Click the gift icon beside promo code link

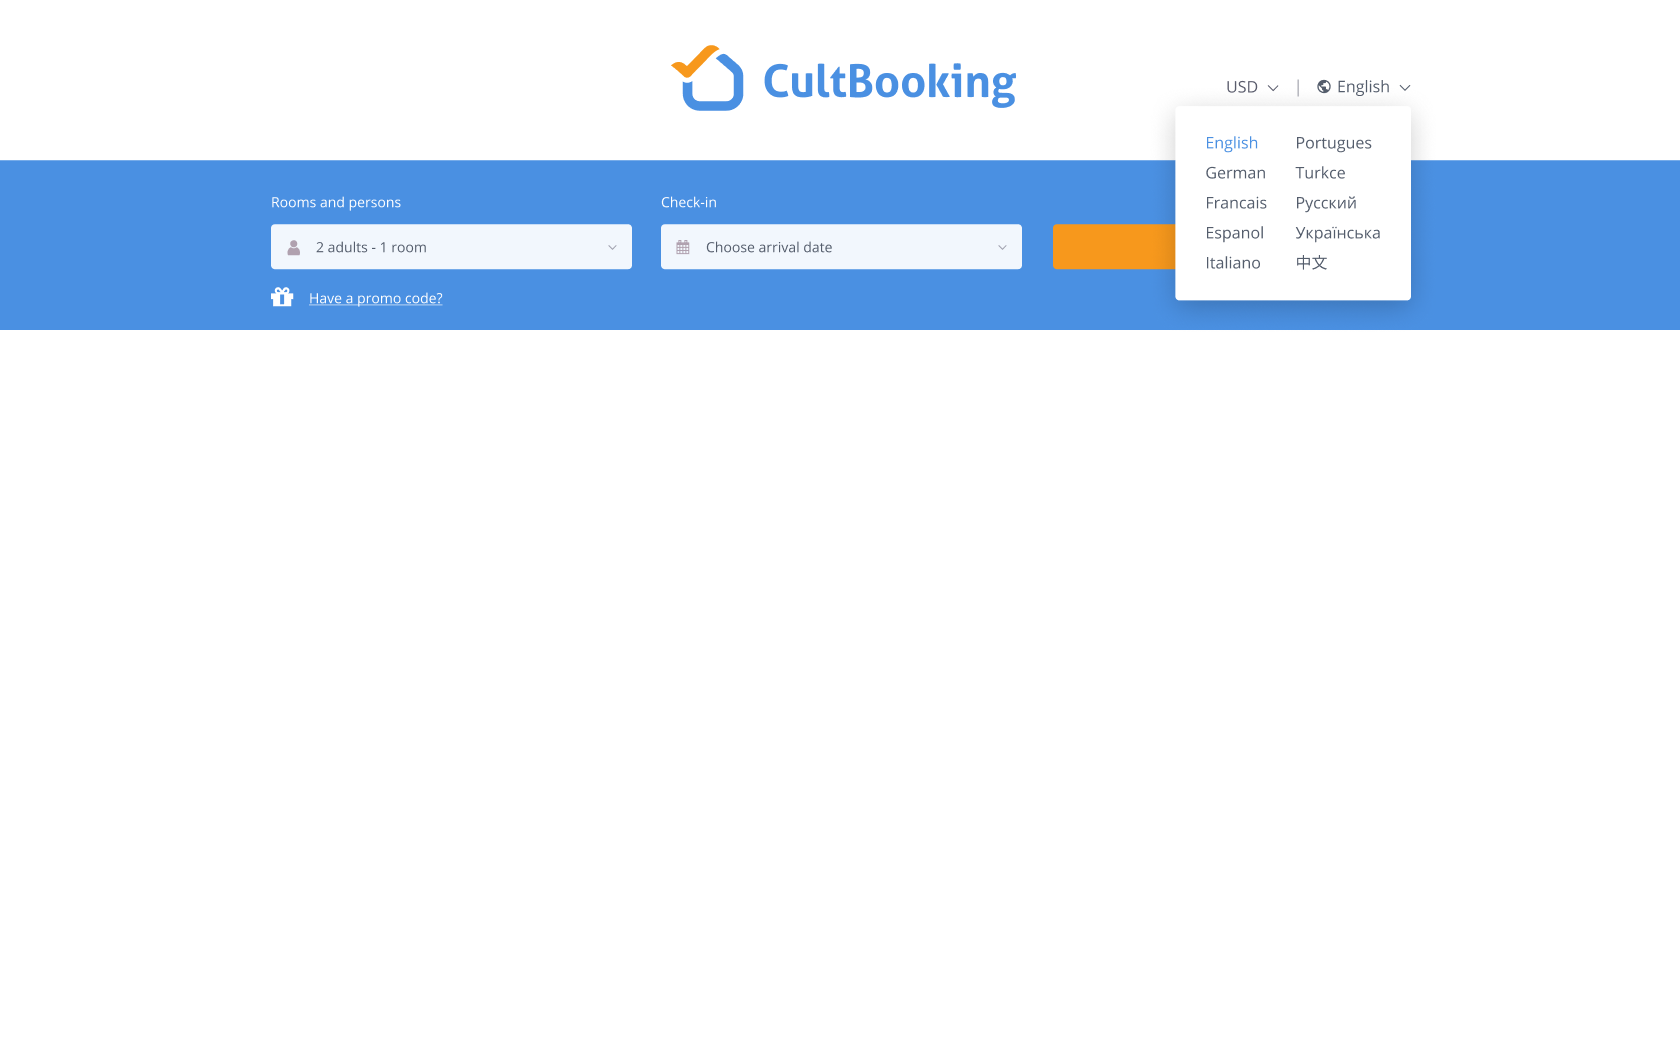click(282, 297)
